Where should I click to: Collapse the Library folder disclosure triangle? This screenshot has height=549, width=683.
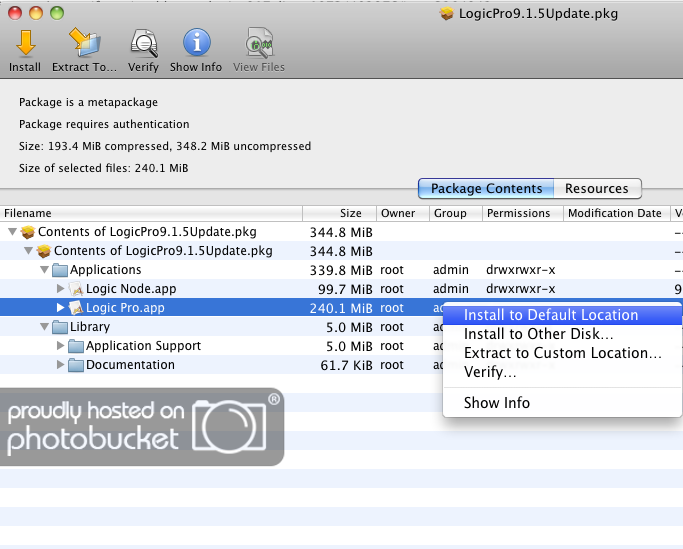tap(45, 327)
